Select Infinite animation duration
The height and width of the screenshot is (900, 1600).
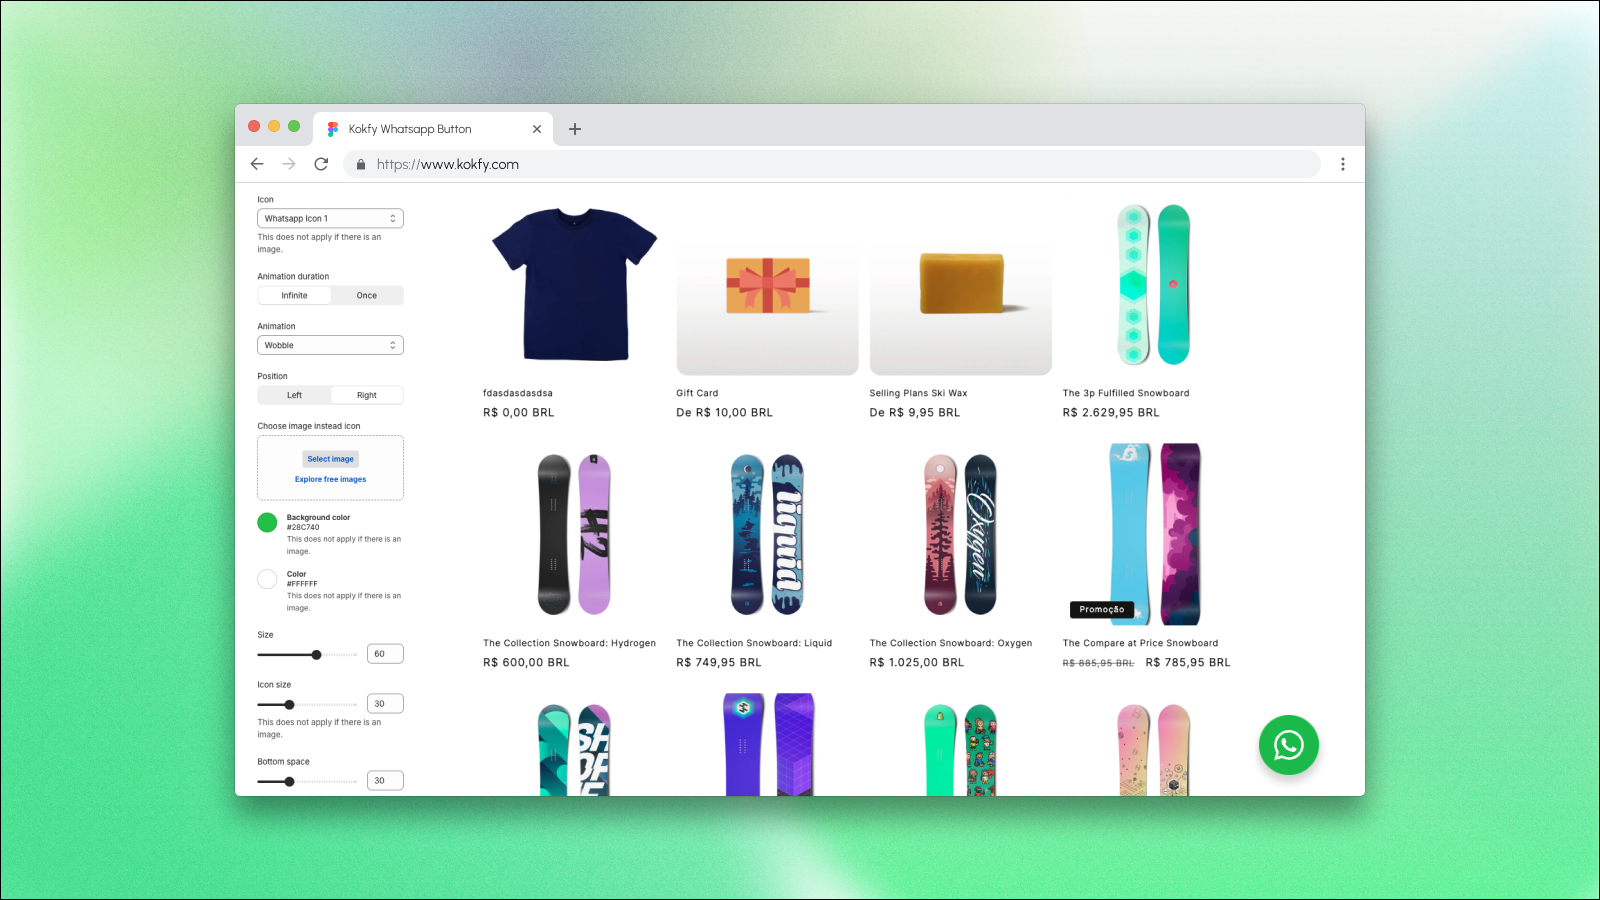pos(294,295)
